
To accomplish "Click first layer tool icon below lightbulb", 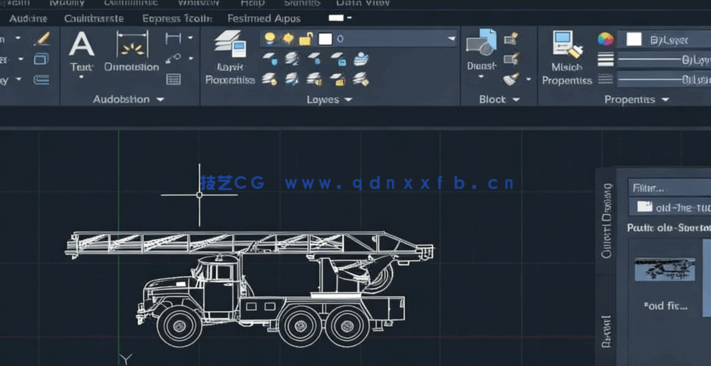I will coord(270,59).
